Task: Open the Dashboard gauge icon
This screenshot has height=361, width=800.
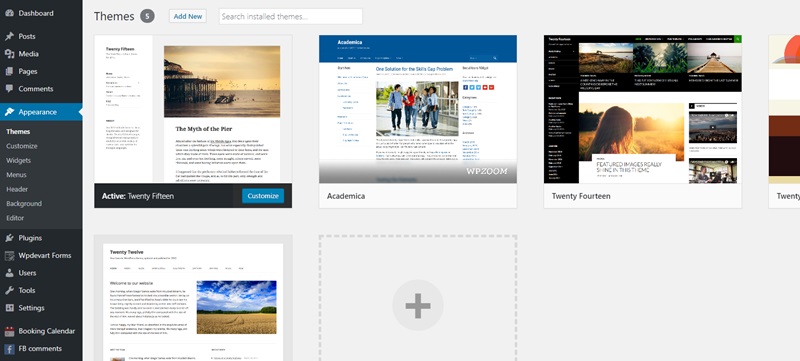Action: tap(9, 13)
